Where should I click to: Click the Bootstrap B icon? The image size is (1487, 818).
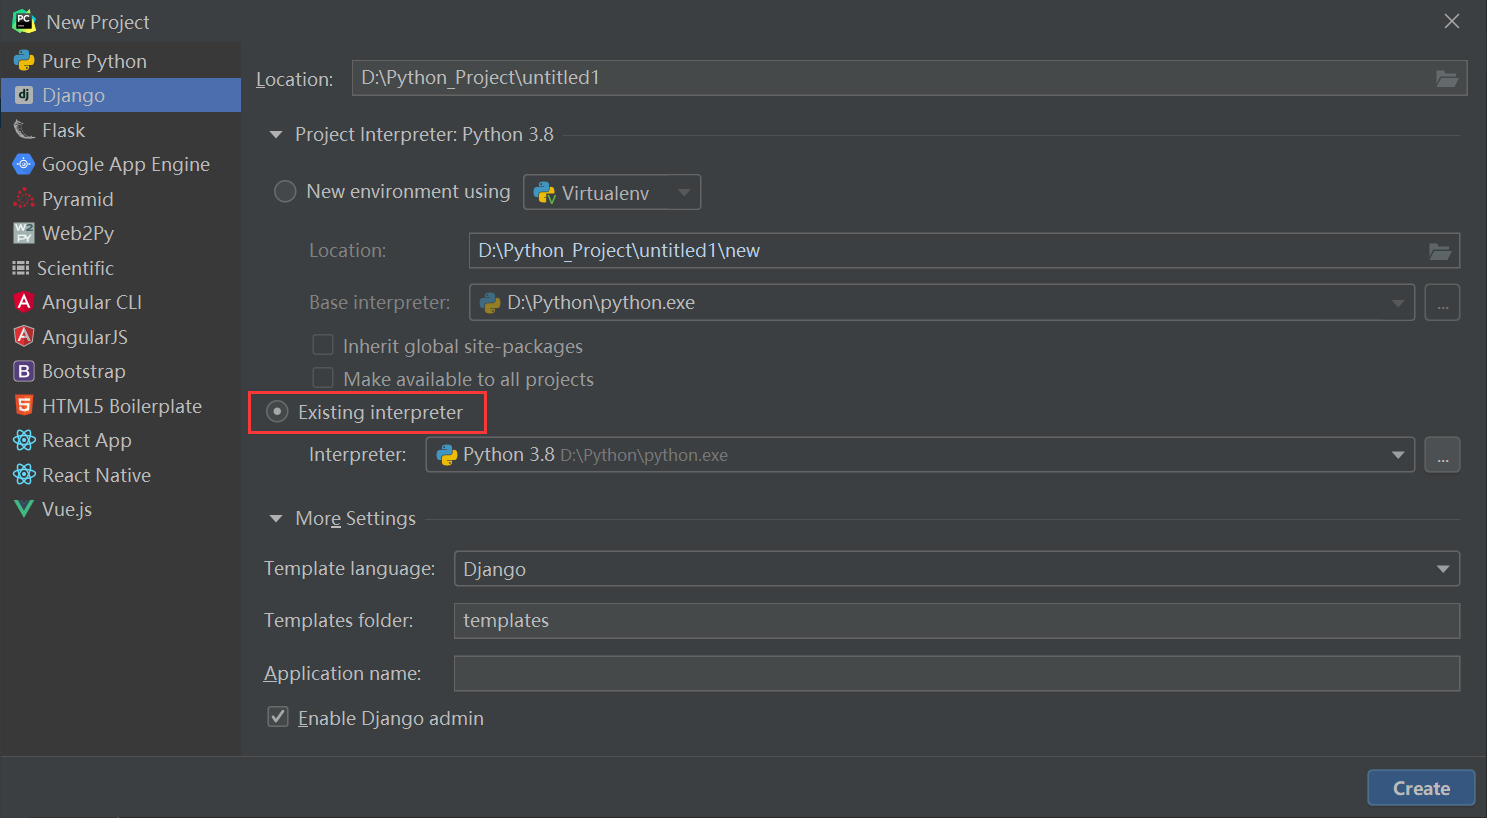(24, 371)
